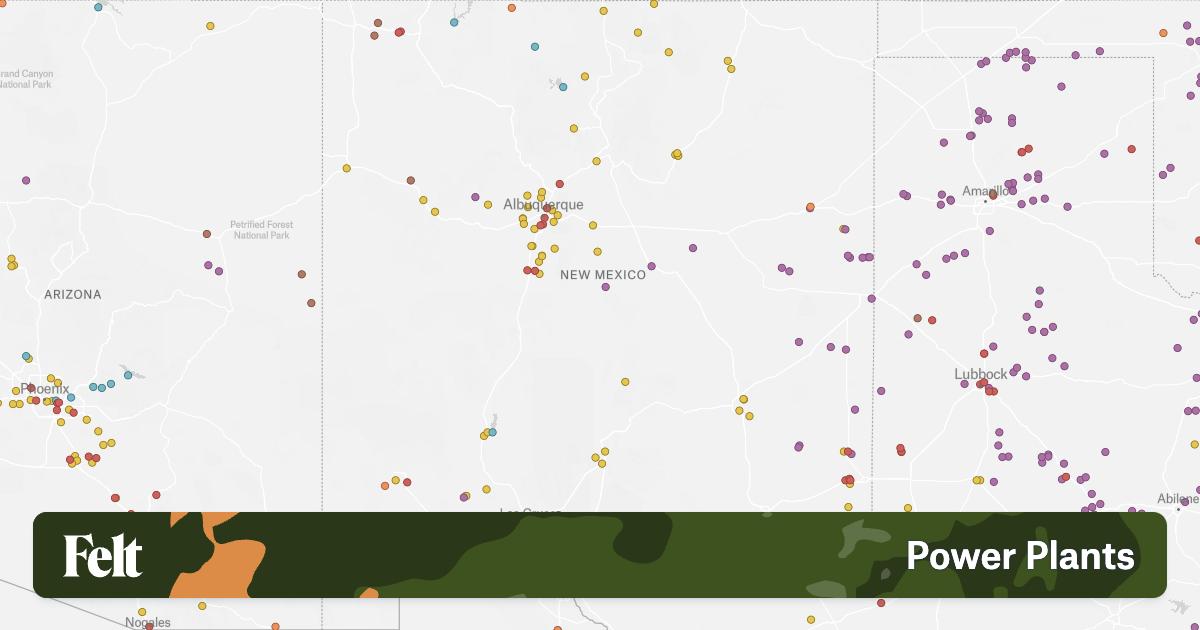The height and width of the screenshot is (630, 1200).
Task: Click the "Power Plants" map title
Action: (1022, 554)
